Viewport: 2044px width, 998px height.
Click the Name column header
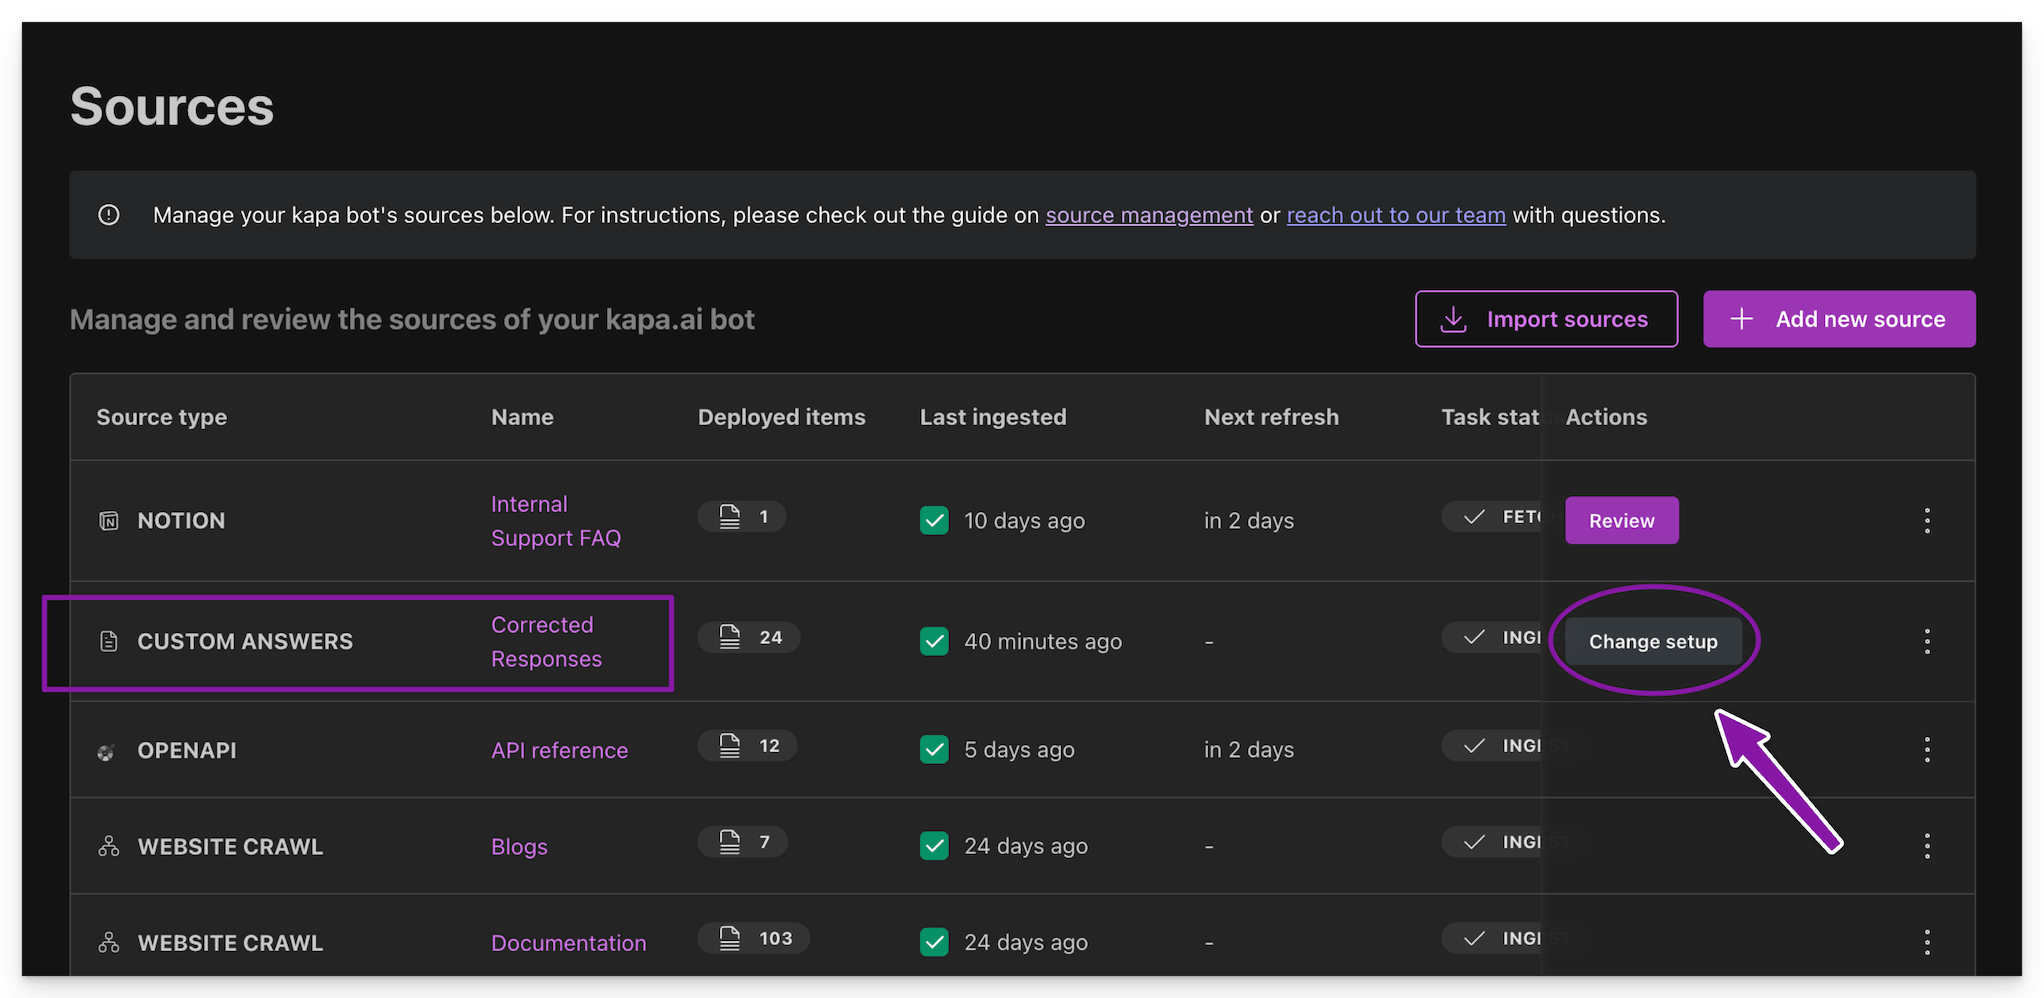522,417
